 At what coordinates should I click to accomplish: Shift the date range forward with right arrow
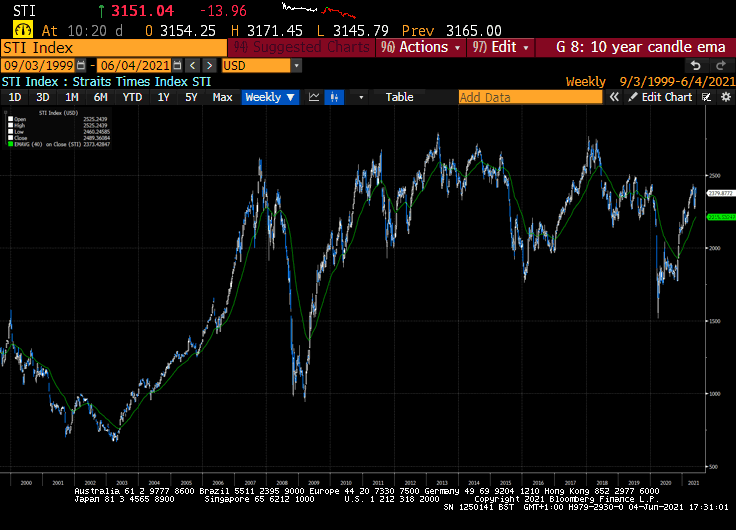(210, 66)
